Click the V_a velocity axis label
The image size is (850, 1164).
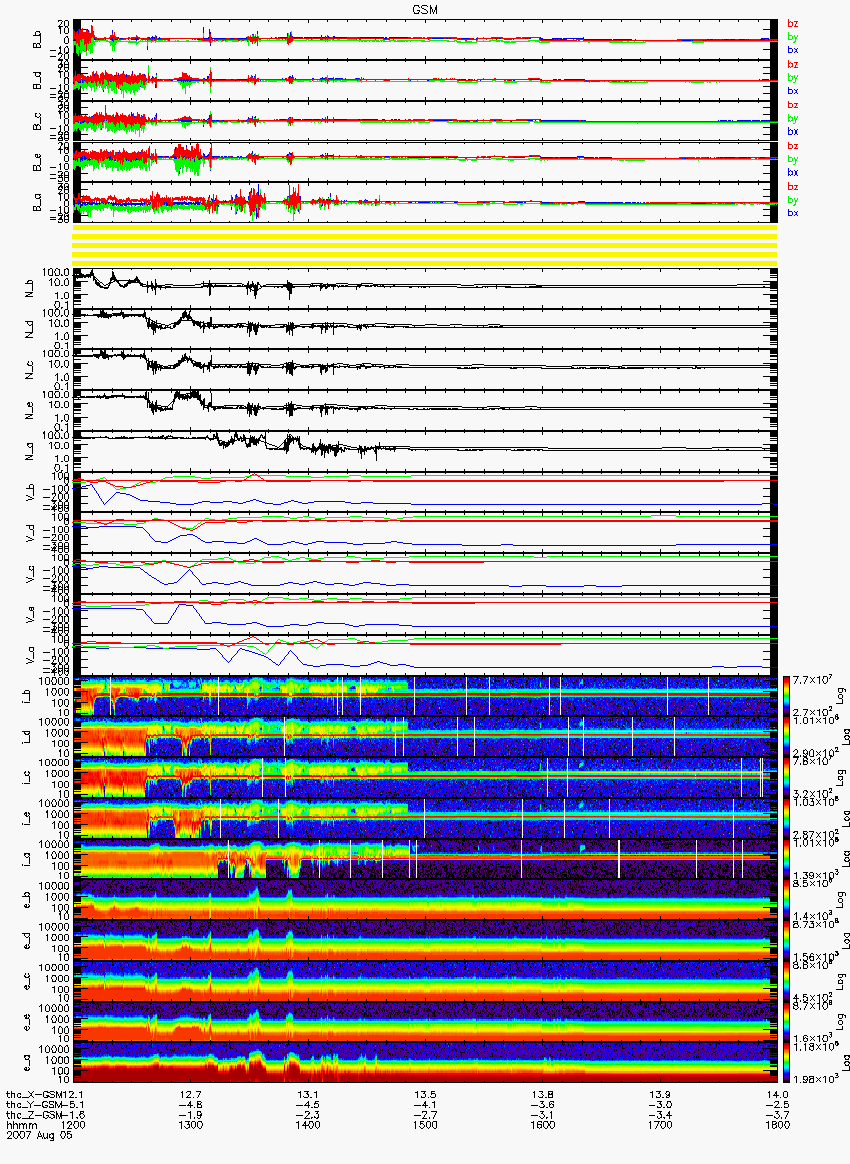click(30, 655)
